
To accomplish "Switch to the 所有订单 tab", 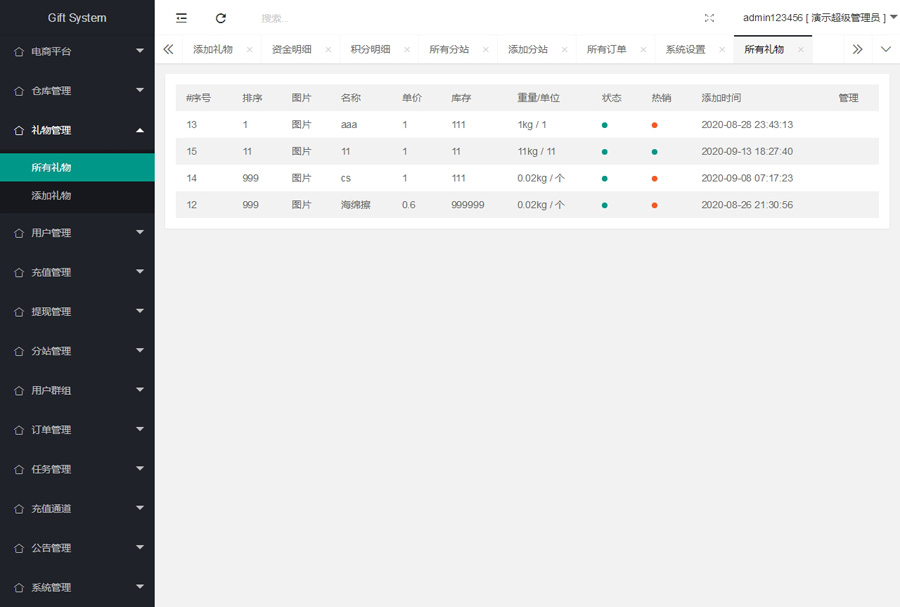I will click(606, 50).
